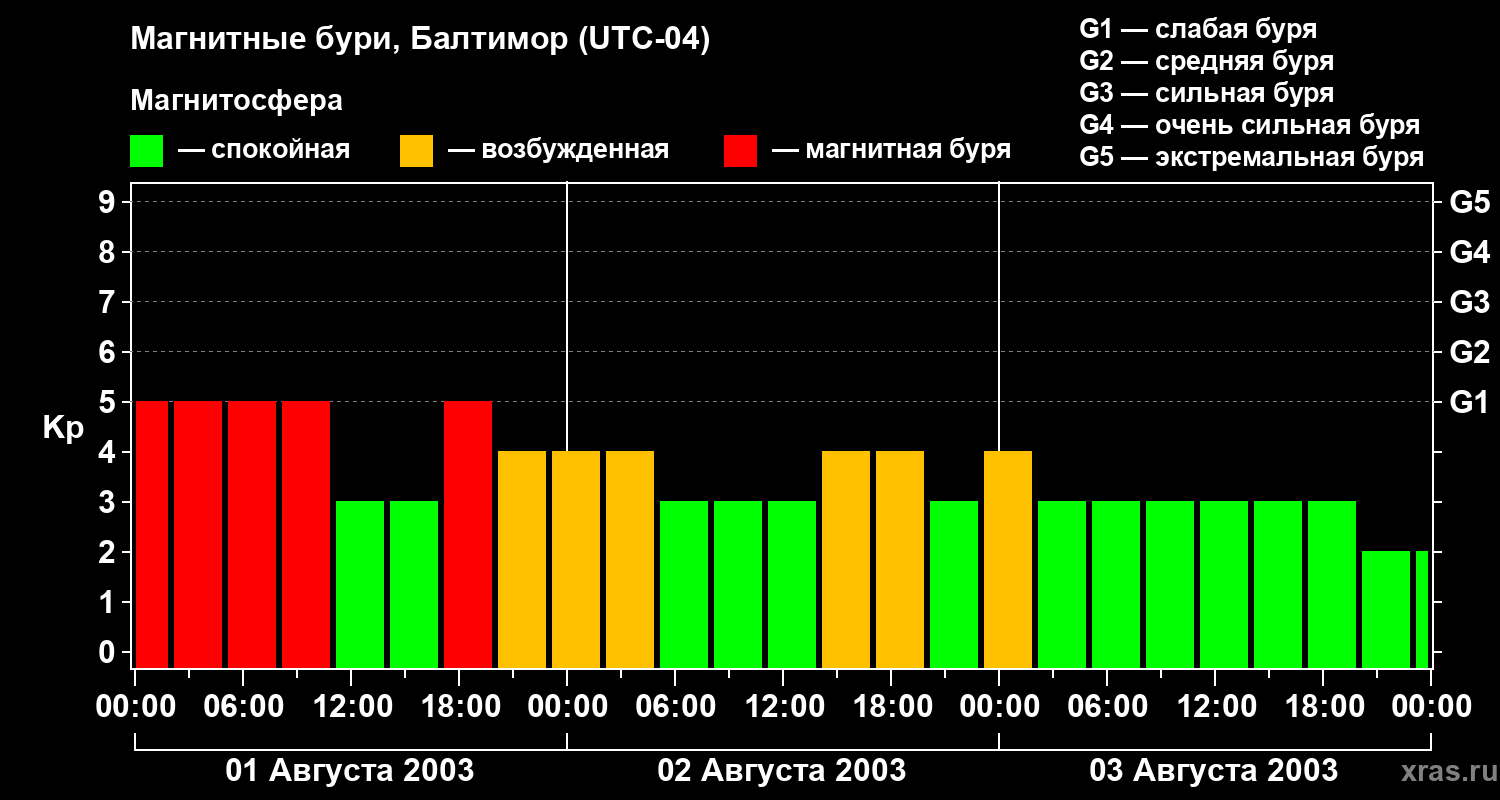Click the G5 label on right axis
The image size is (1500, 800).
click(1469, 202)
